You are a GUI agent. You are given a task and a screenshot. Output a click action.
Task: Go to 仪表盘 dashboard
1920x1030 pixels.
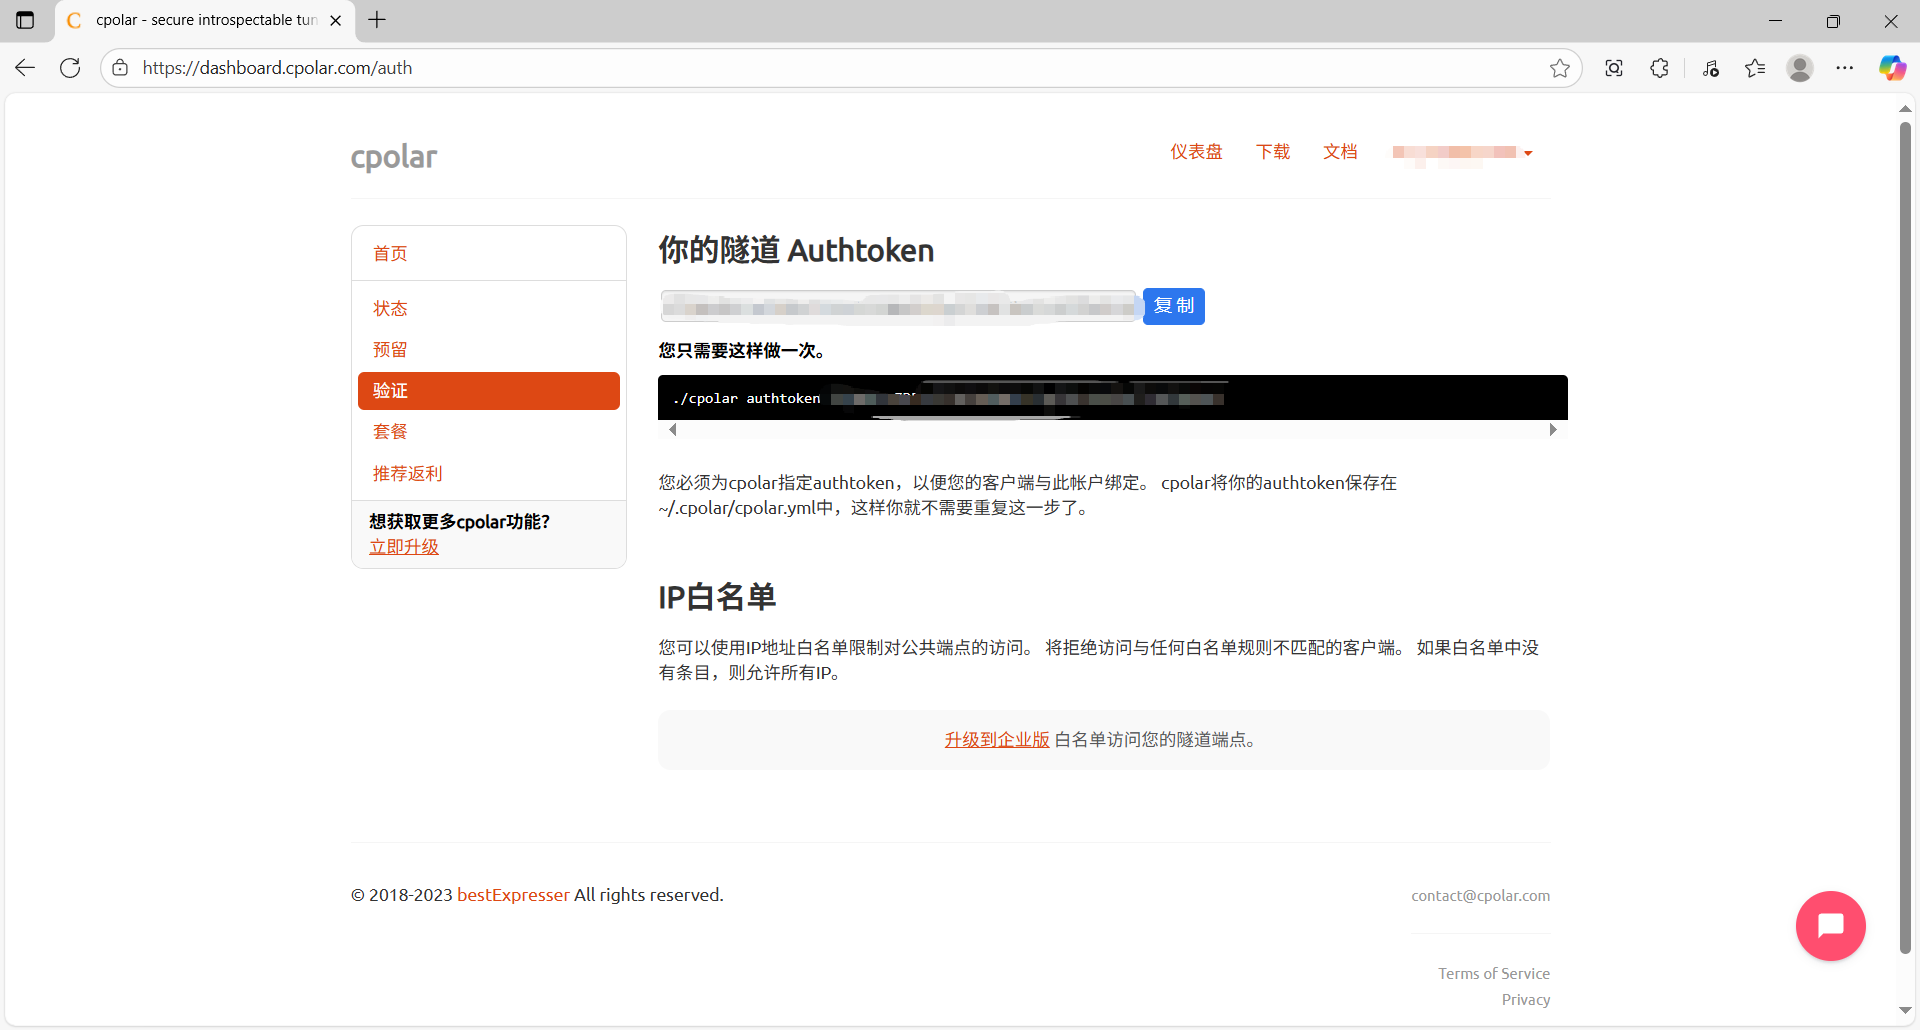[x=1196, y=152]
